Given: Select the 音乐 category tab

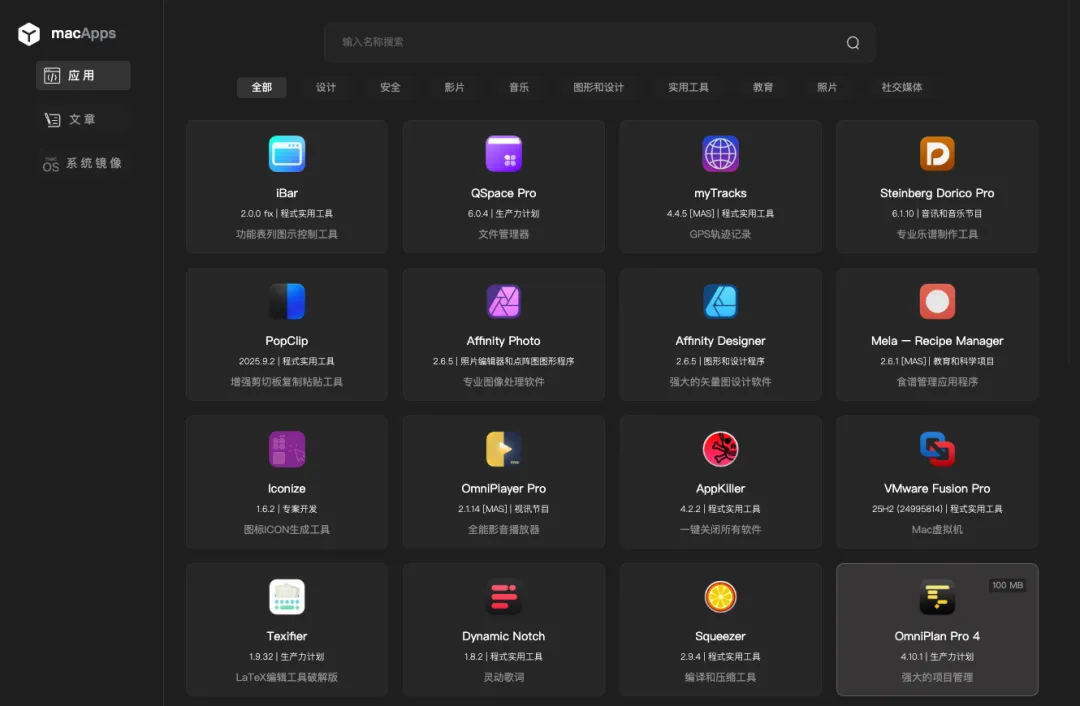Looking at the screenshot, I should [519, 87].
